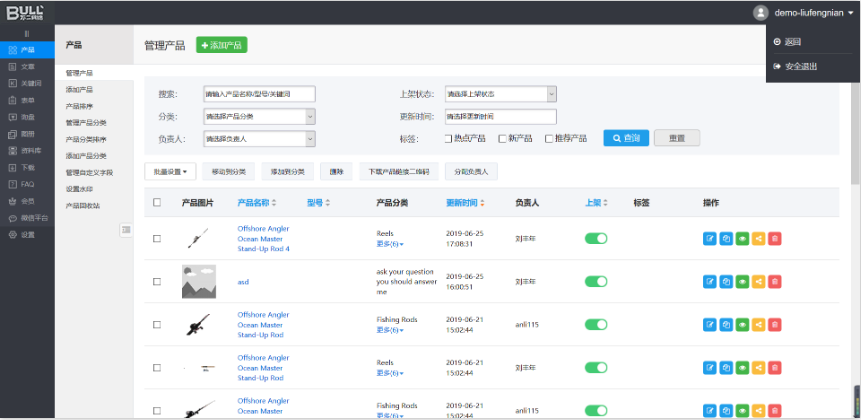Tick the select-all checkbox in table header
The height and width of the screenshot is (420, 861).
pyautogui.click(x=157, y=203)
